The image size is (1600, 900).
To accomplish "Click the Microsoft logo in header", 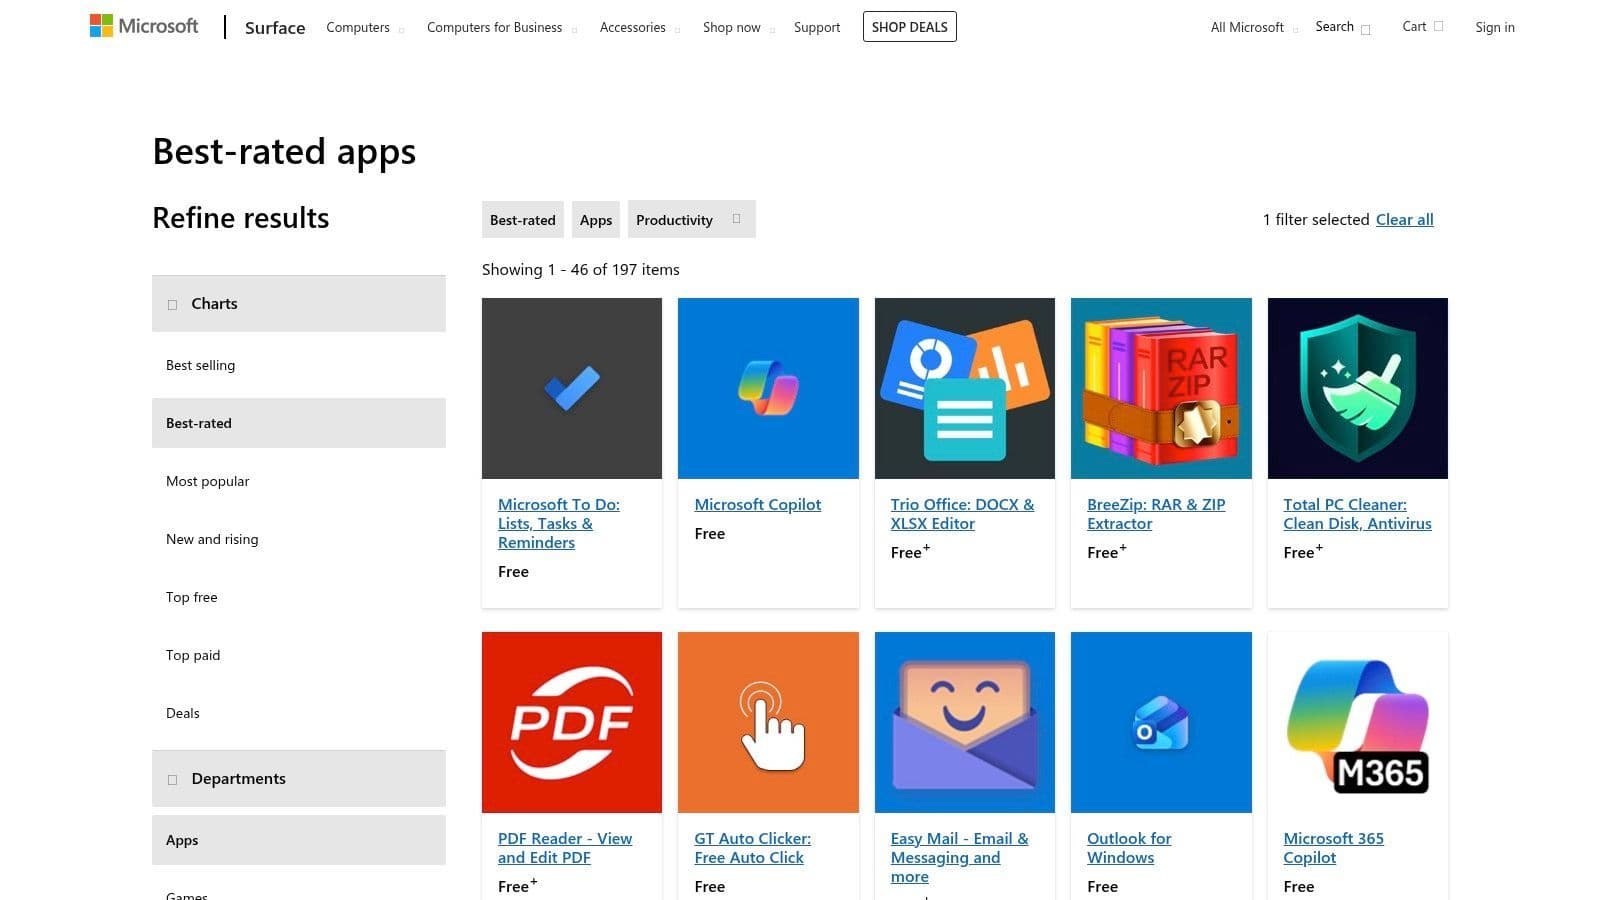I will point(144,26).
